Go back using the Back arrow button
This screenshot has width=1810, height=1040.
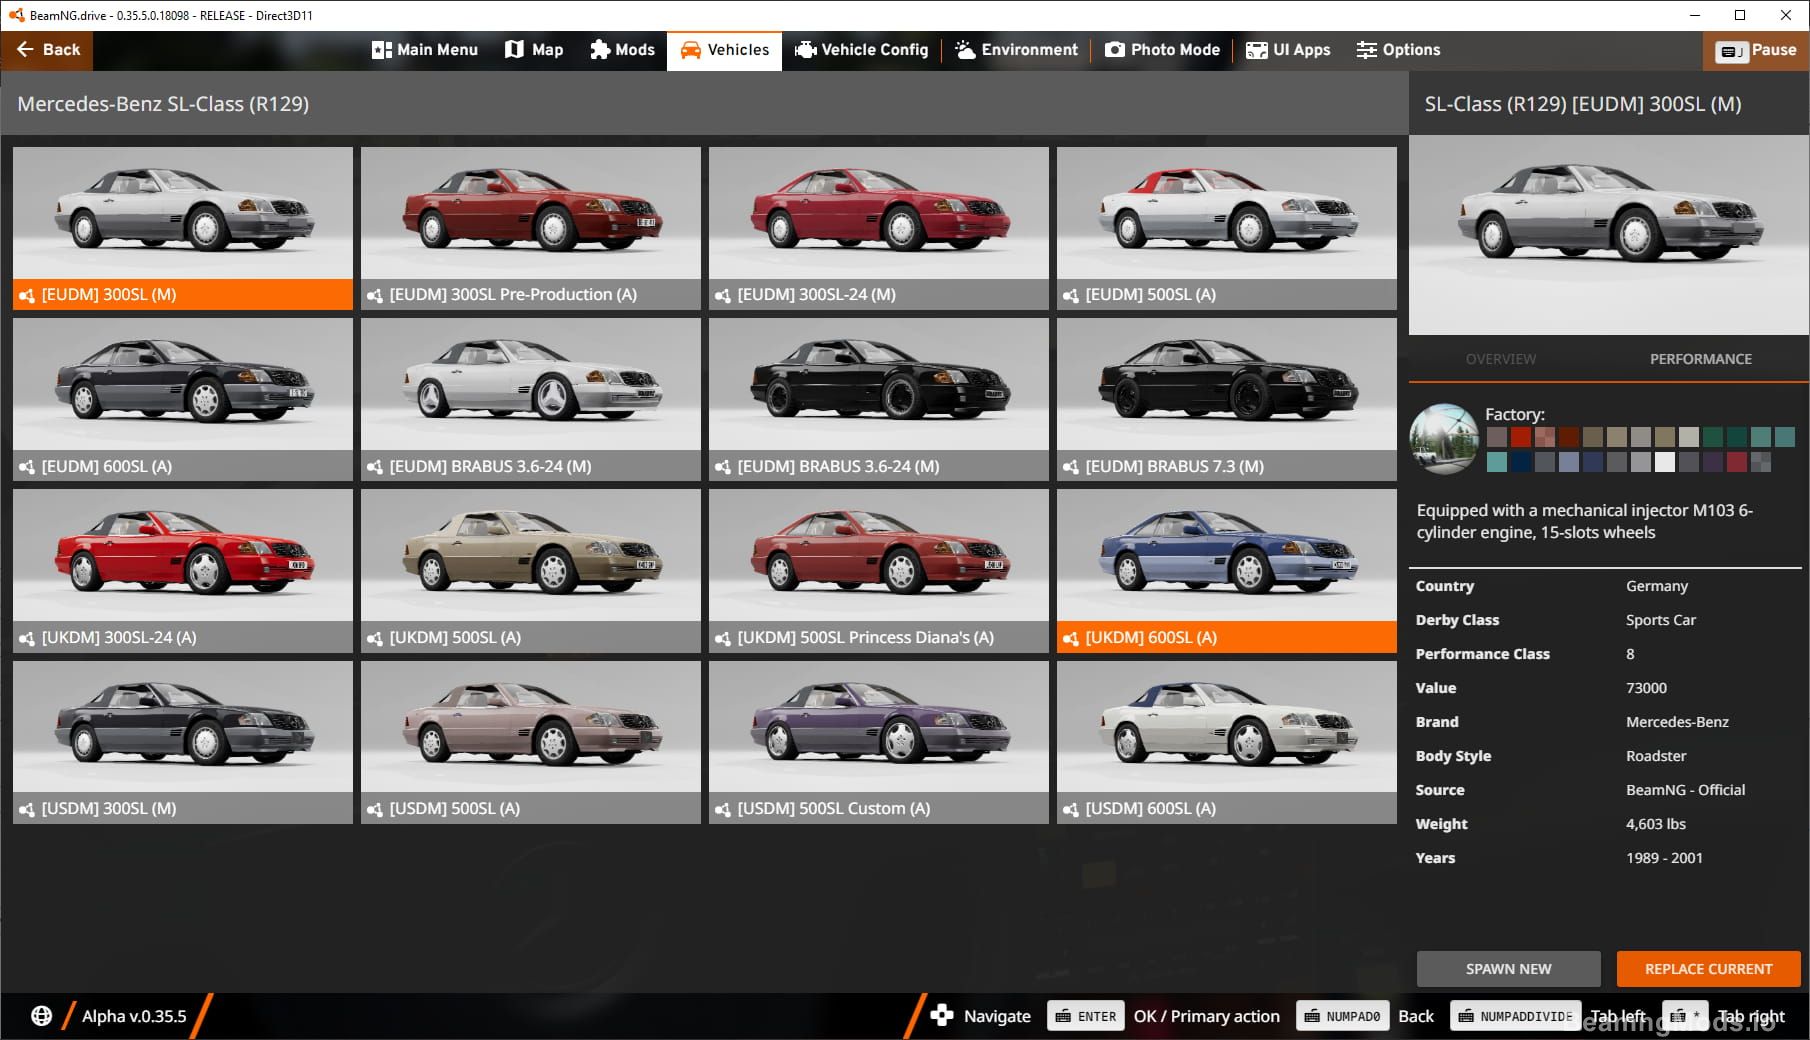47,50
